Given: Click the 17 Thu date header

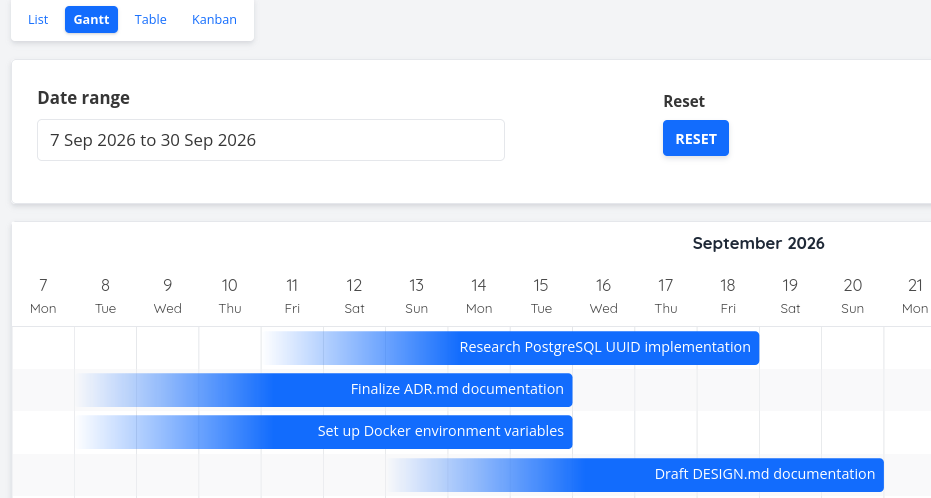Looking at the screenshot, I should click(666, 296).
